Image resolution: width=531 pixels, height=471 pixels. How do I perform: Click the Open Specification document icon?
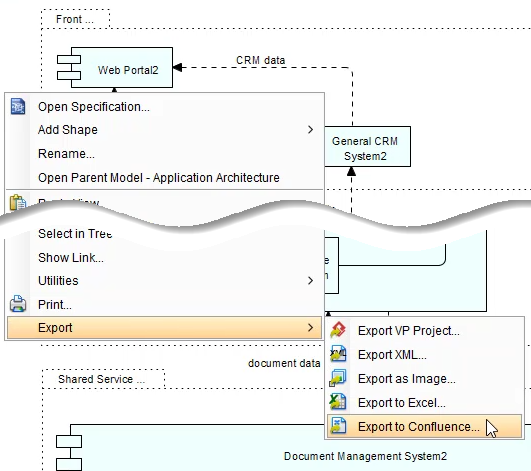18,107
